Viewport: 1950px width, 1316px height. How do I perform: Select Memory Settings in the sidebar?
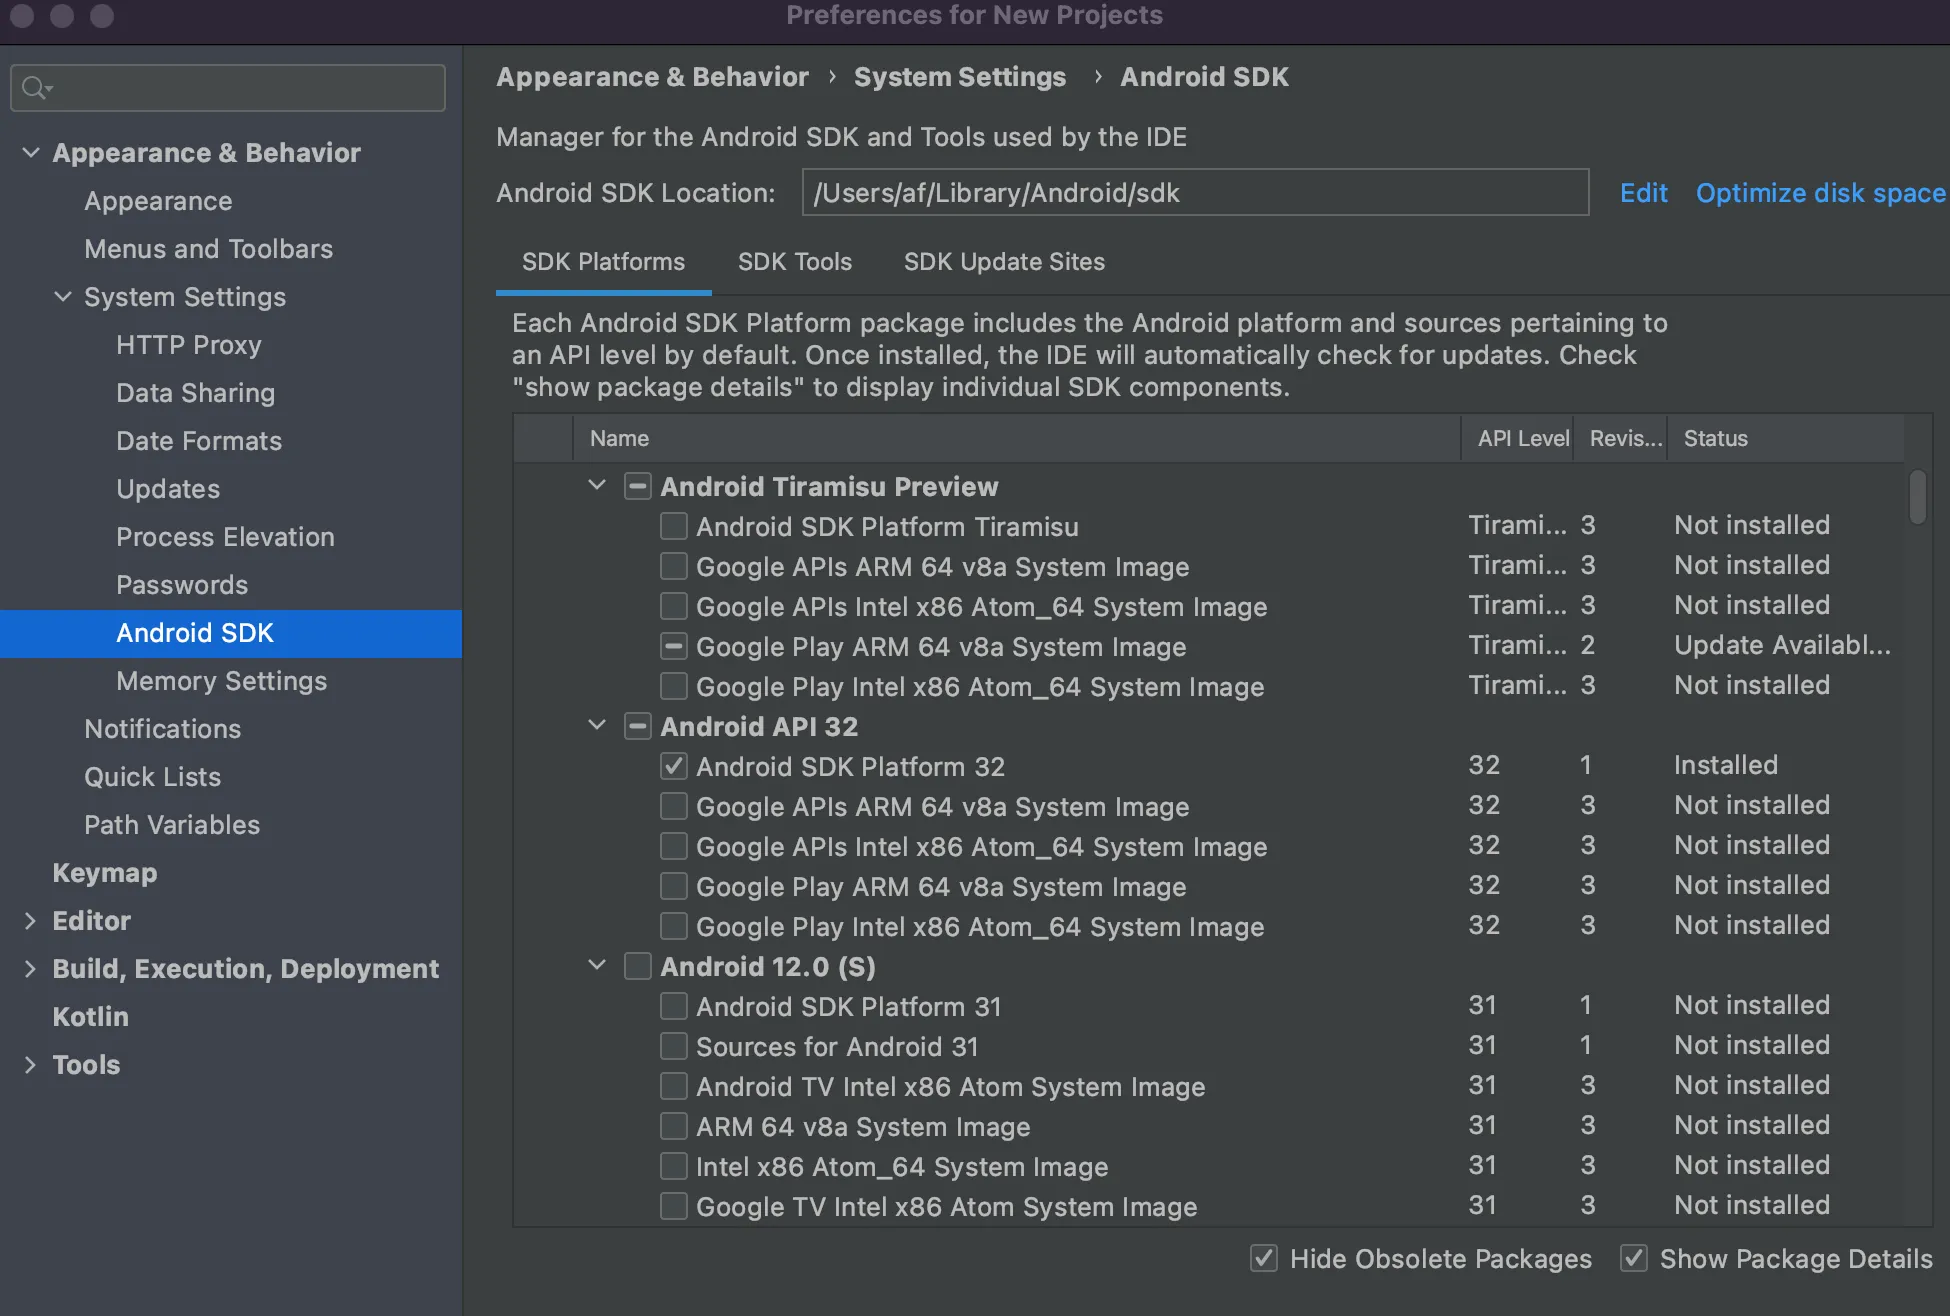(221, 681)
